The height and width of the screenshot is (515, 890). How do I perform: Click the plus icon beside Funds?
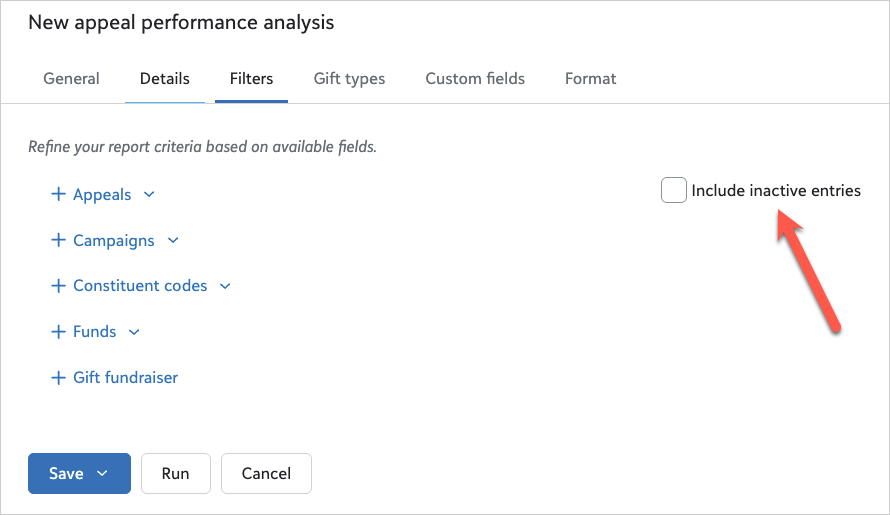pyautogui.click(x=58, y=332)
